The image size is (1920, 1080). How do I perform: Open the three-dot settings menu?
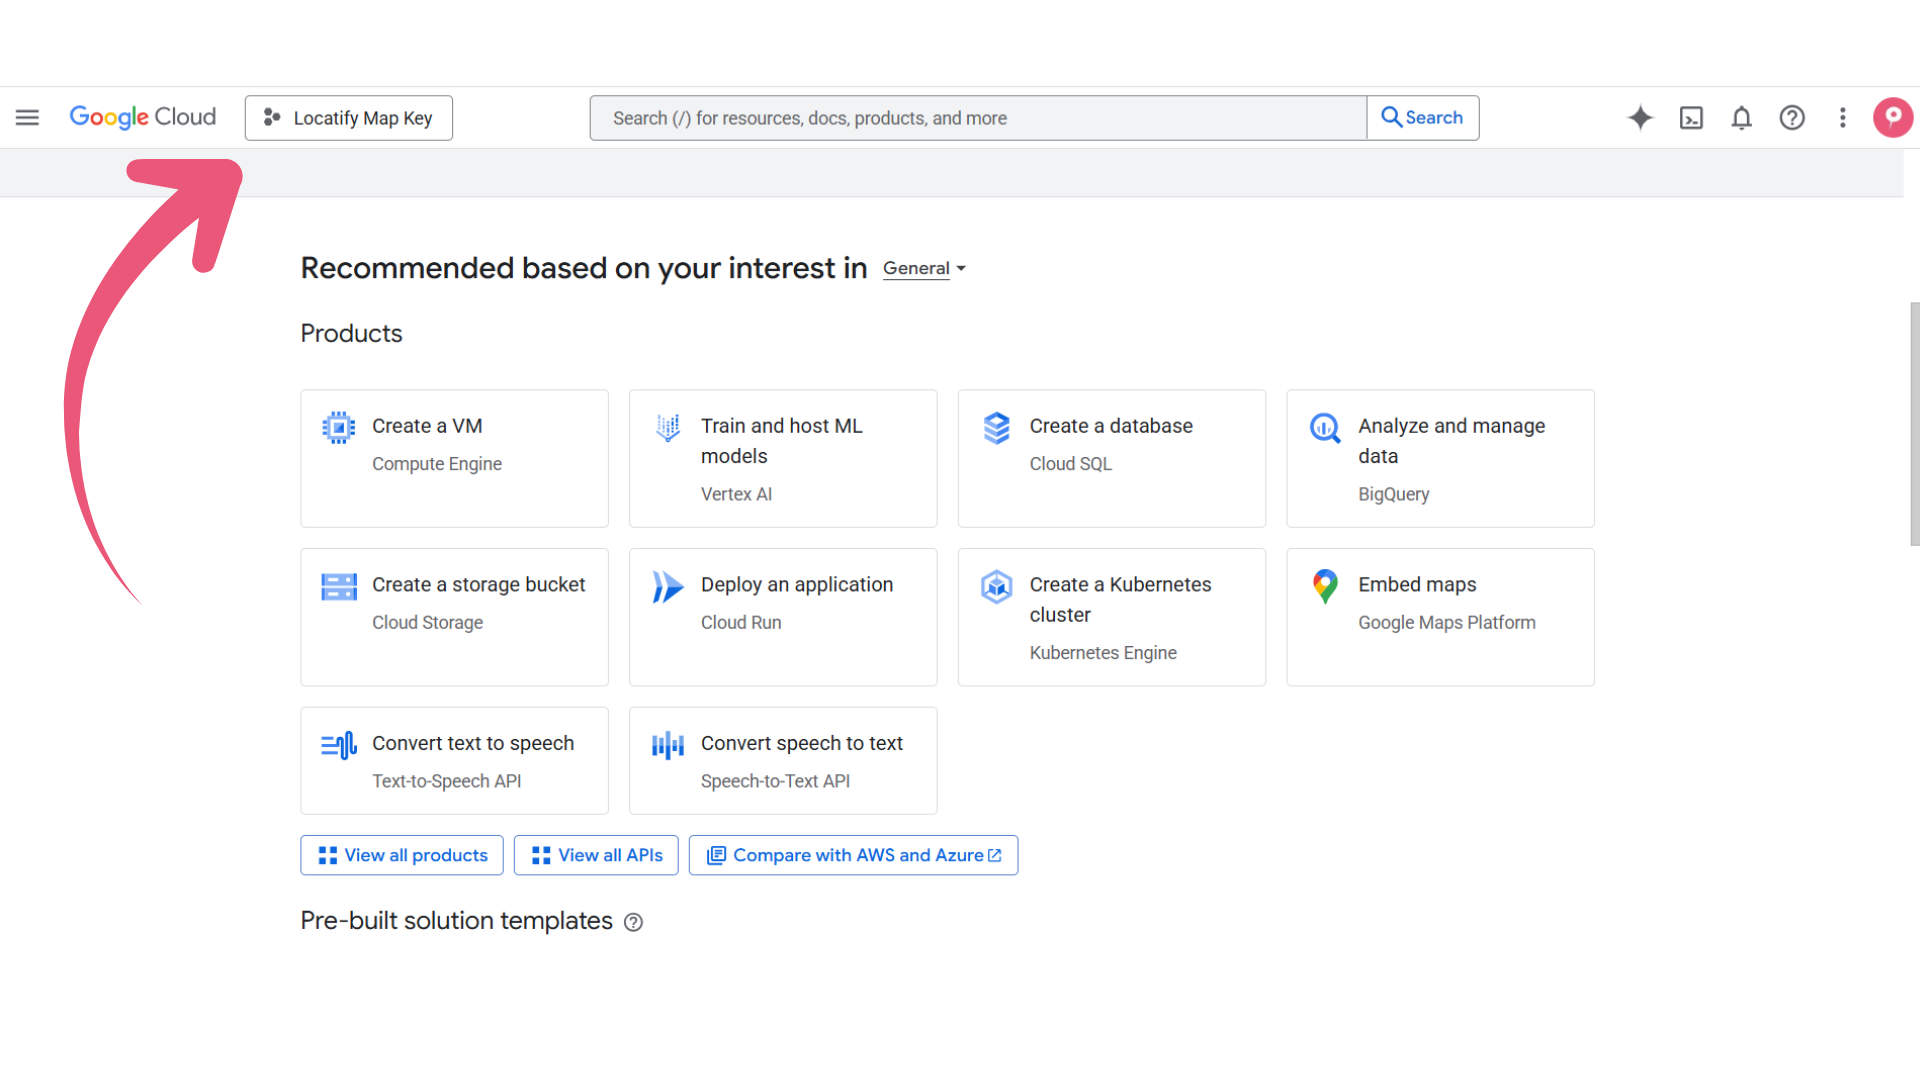[1843, 118]
